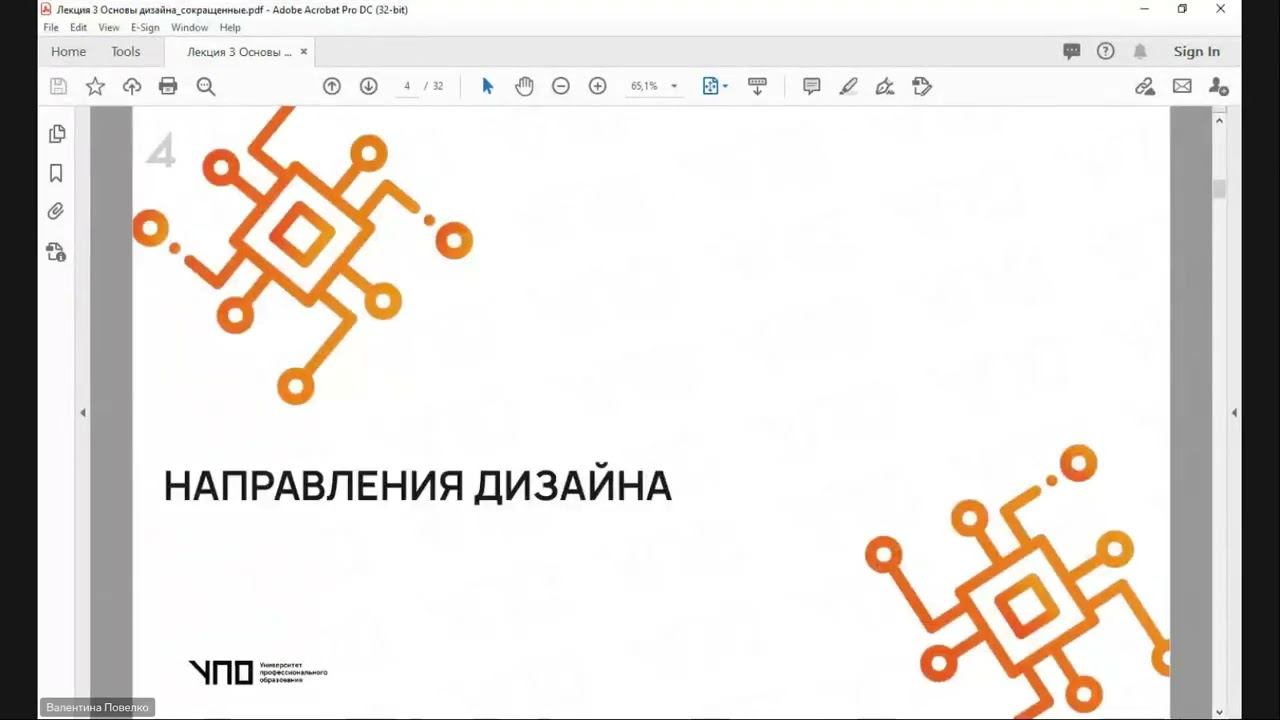Open the Bookmarks panel
Viewport: 1280px width, 720px height.
point(56,173)
